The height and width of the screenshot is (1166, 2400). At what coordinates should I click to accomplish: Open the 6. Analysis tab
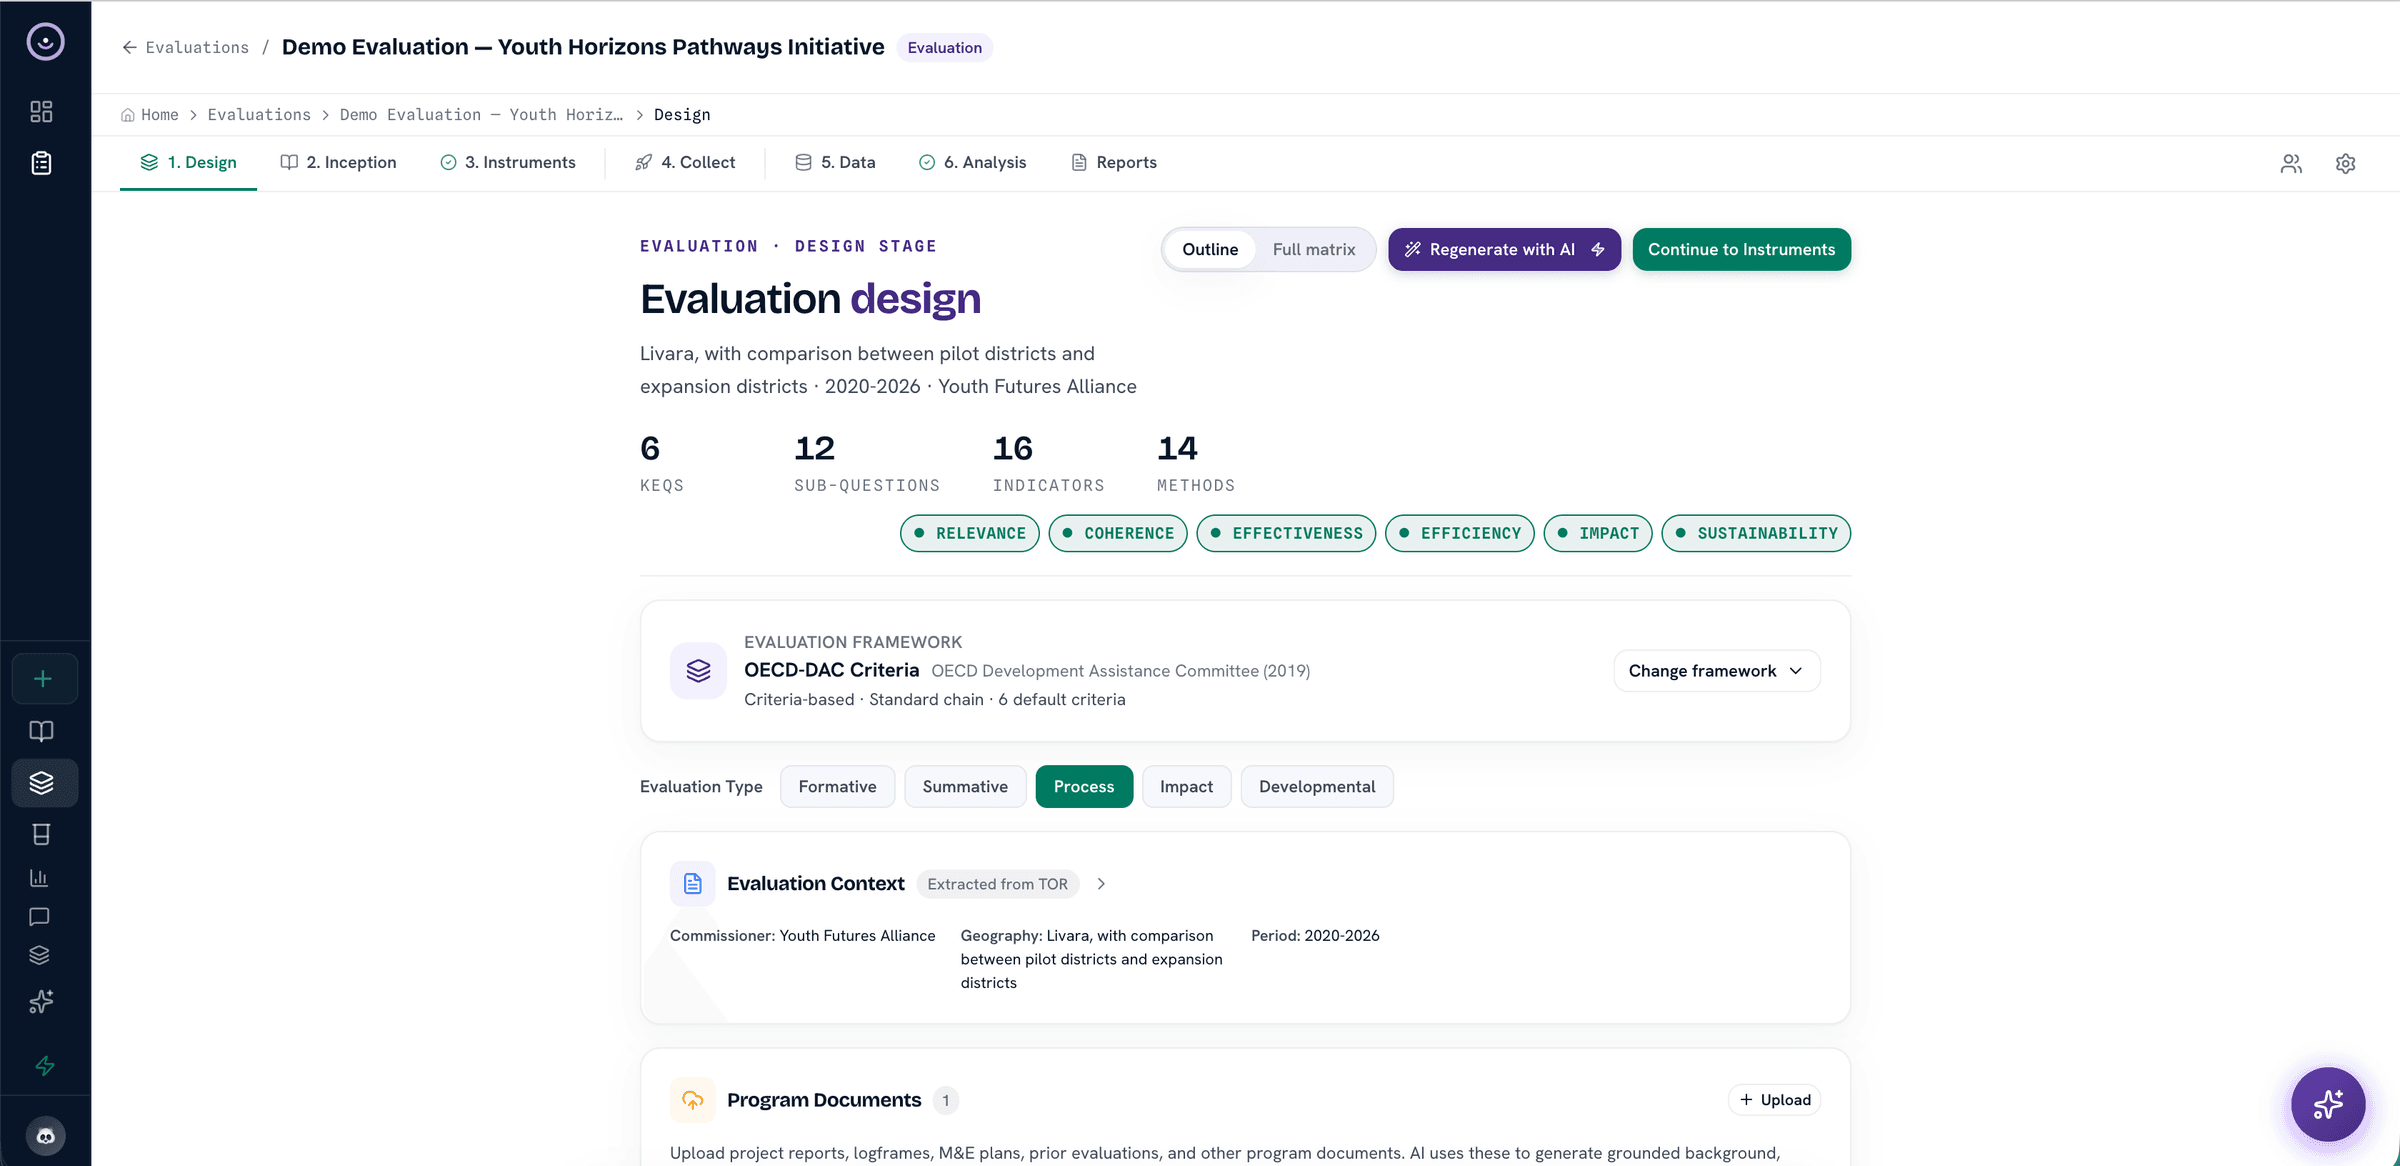tap(972, 162)
